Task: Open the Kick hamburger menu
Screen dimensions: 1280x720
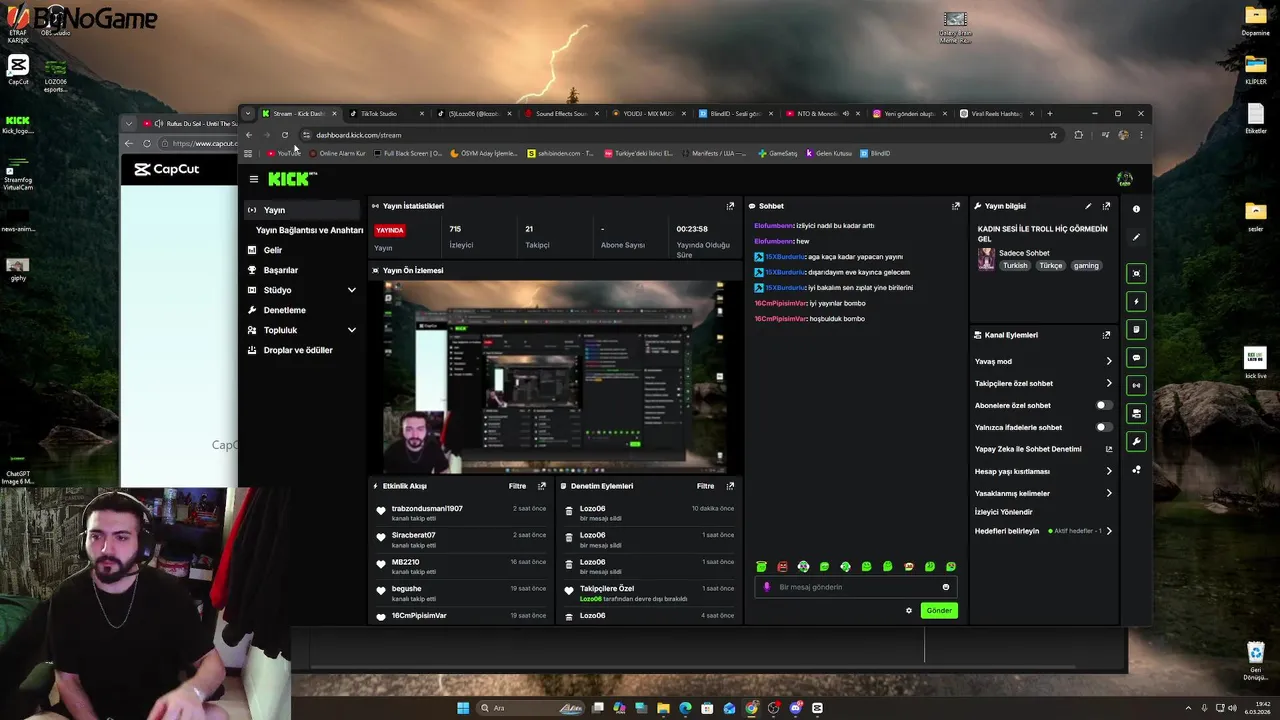Action: [254, 179]
